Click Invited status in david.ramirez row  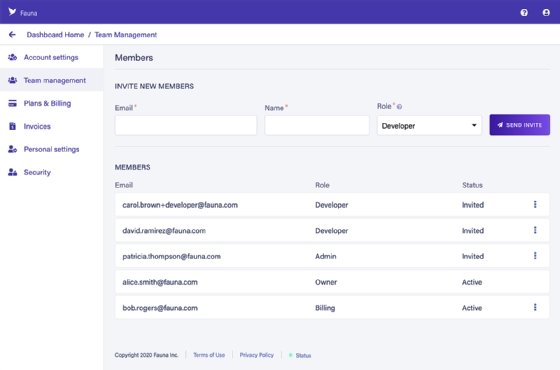(x=473, y=231)
